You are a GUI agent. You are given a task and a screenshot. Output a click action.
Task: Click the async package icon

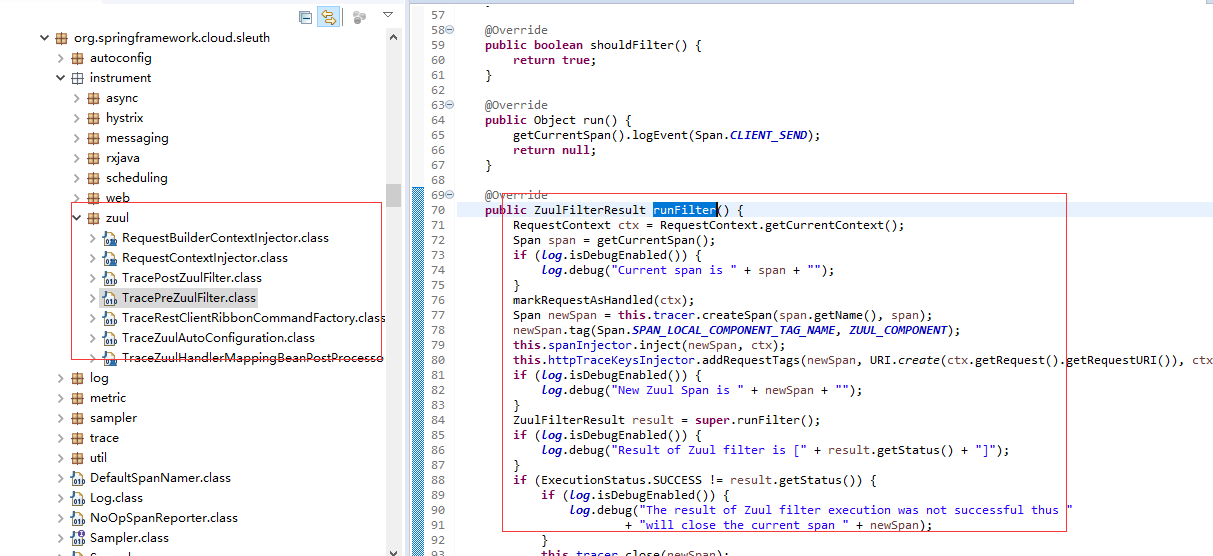tap(92, 98)
